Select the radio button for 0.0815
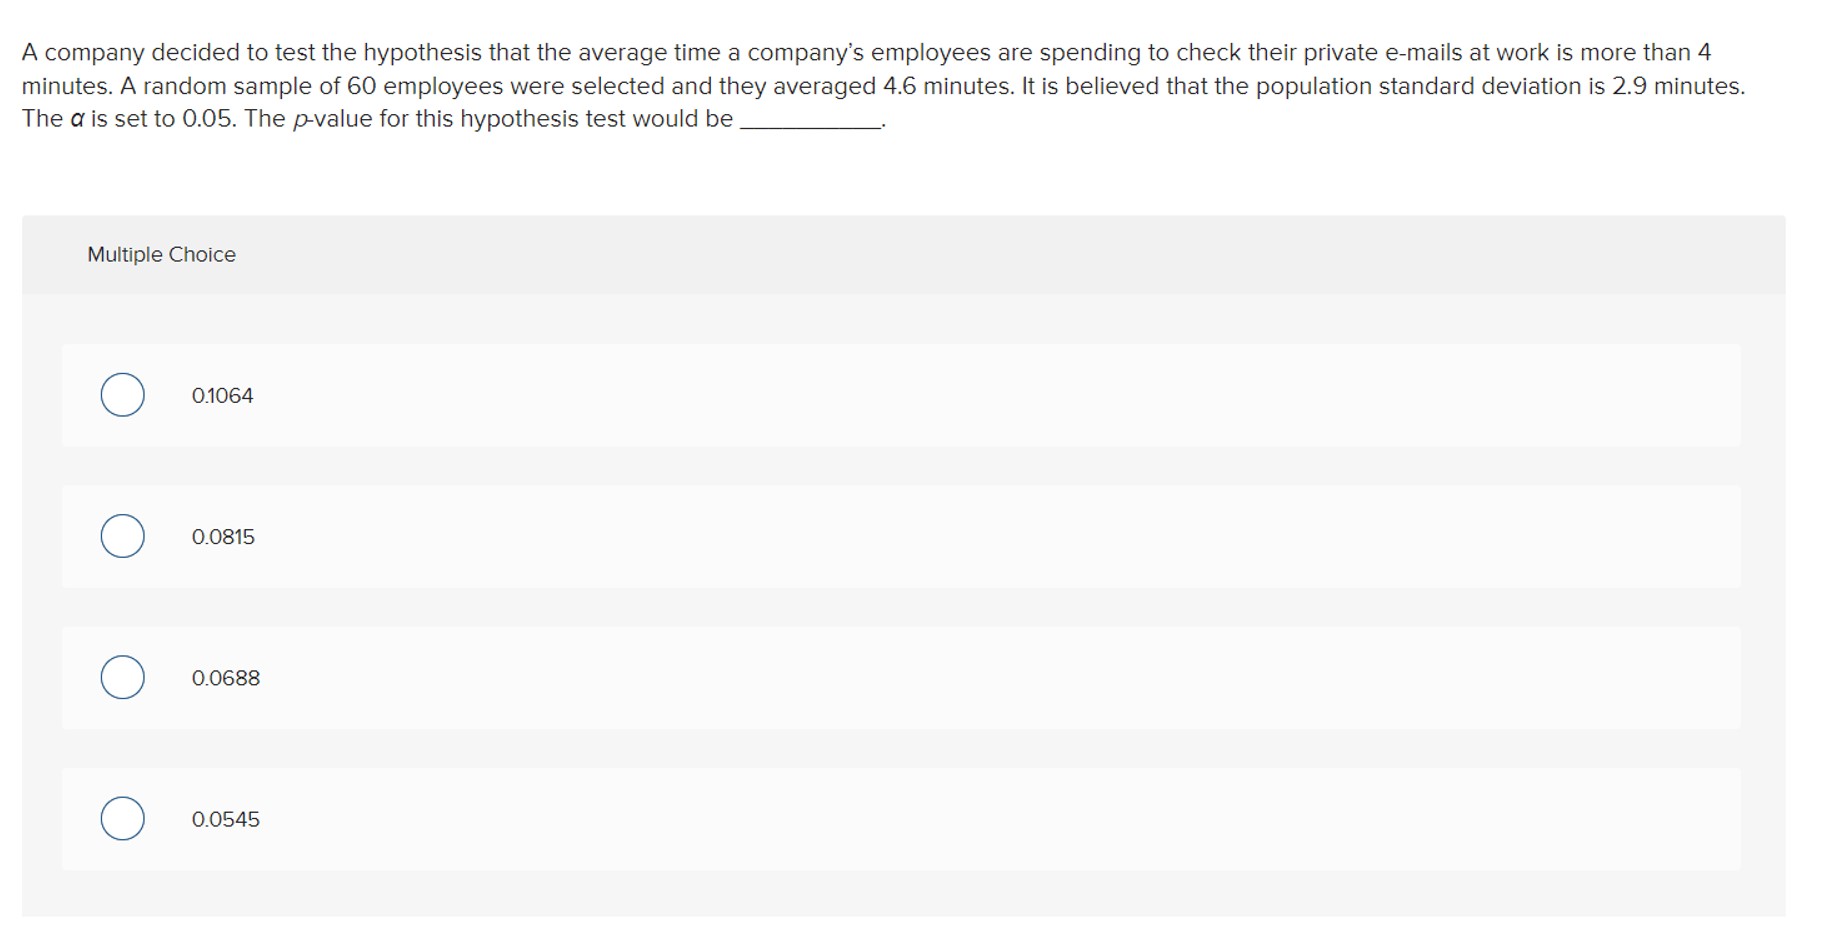 122,537
